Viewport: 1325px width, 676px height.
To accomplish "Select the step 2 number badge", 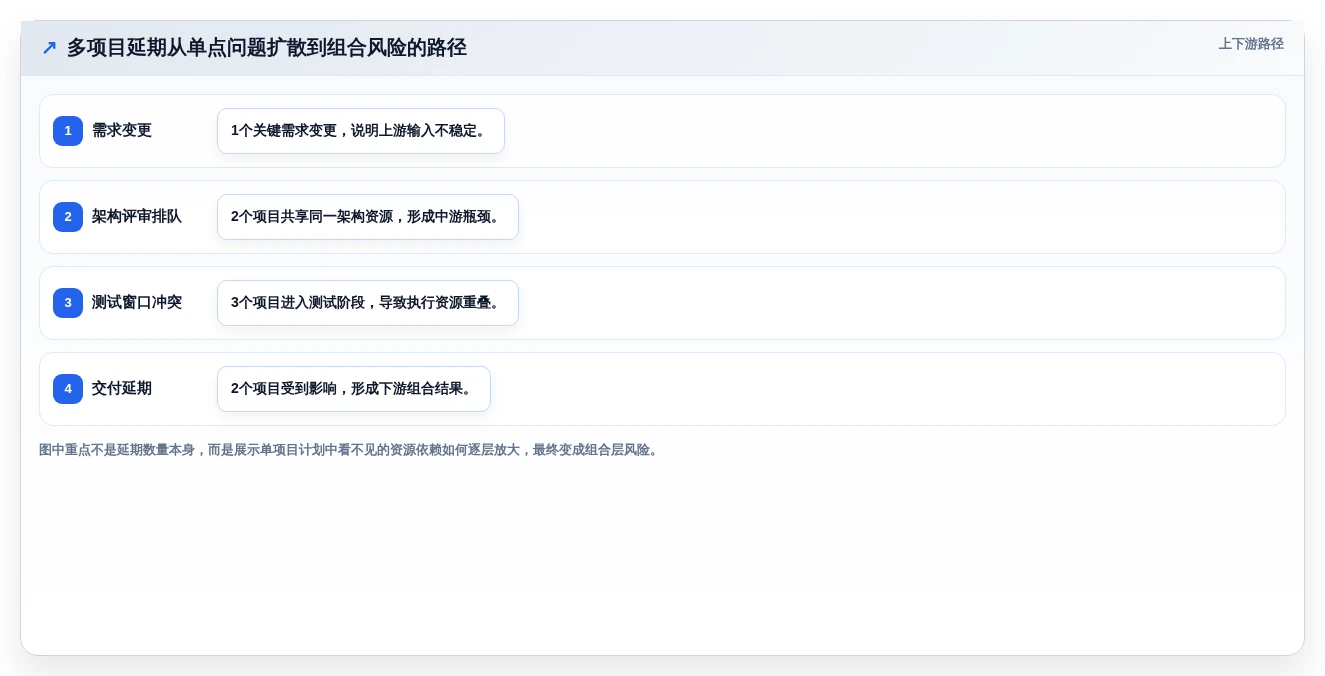I will (x=68, y=217).
